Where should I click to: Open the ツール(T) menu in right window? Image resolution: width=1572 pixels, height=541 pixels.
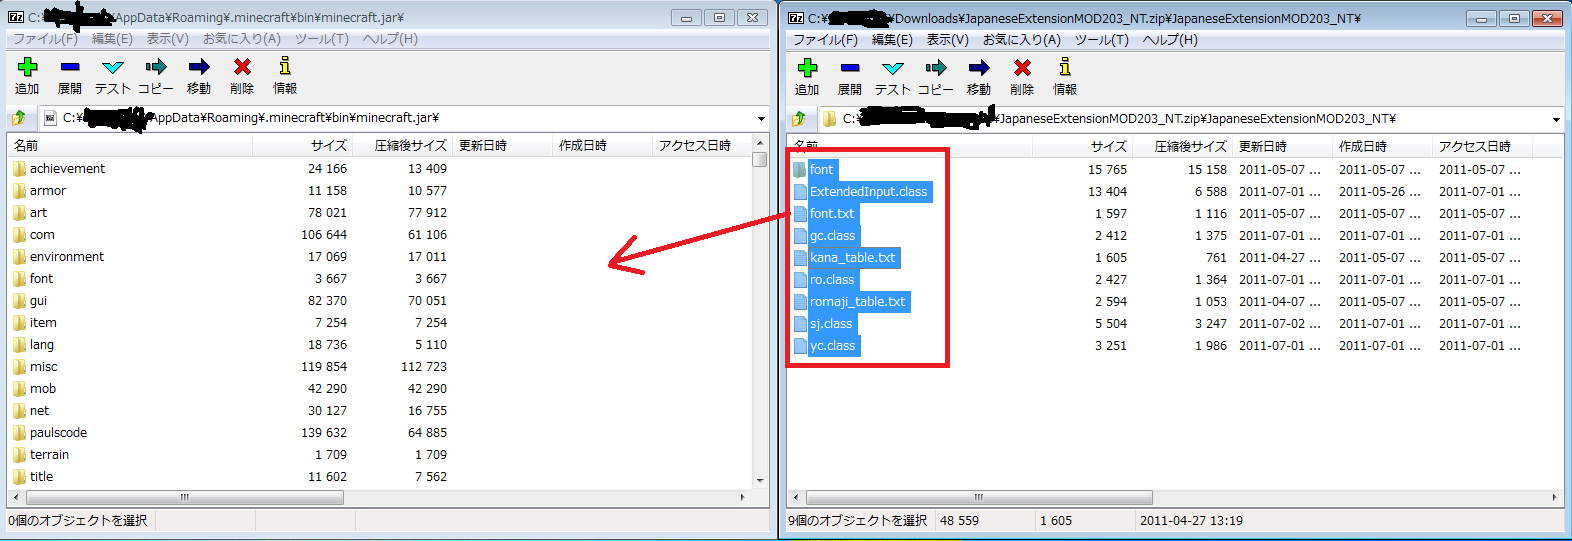point(1101,40)
